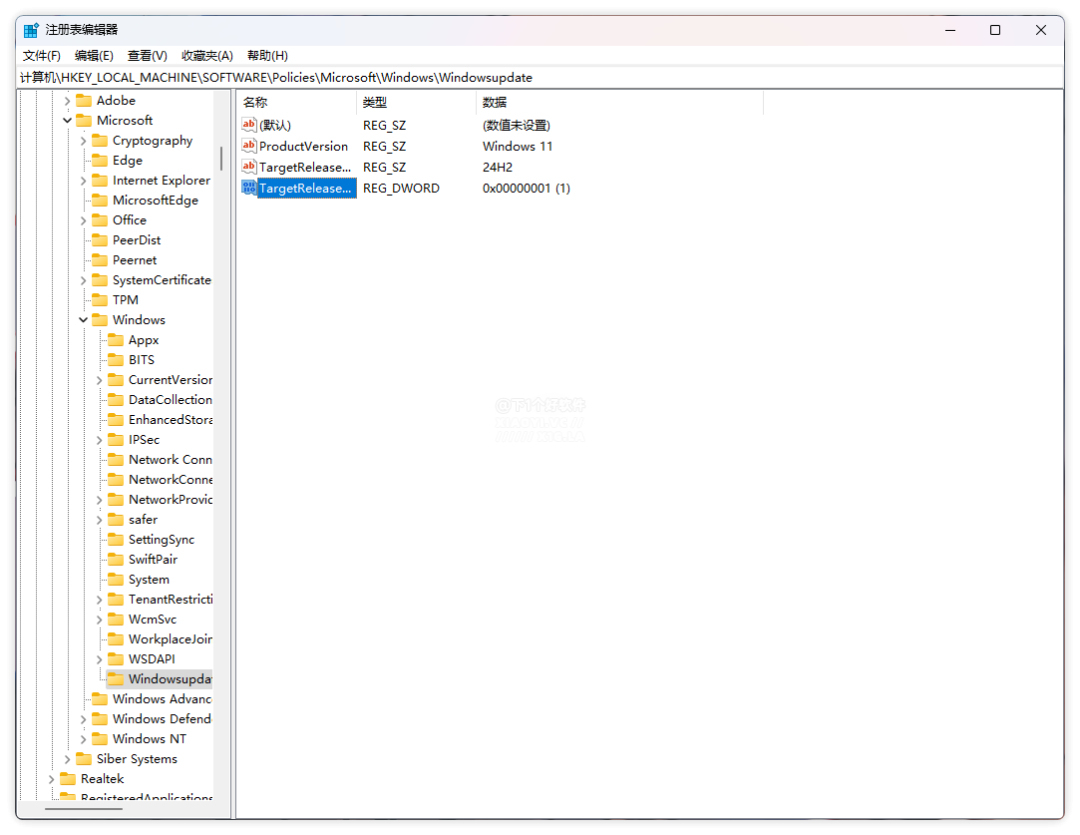Click the 类型 column header

pos(416,103)
